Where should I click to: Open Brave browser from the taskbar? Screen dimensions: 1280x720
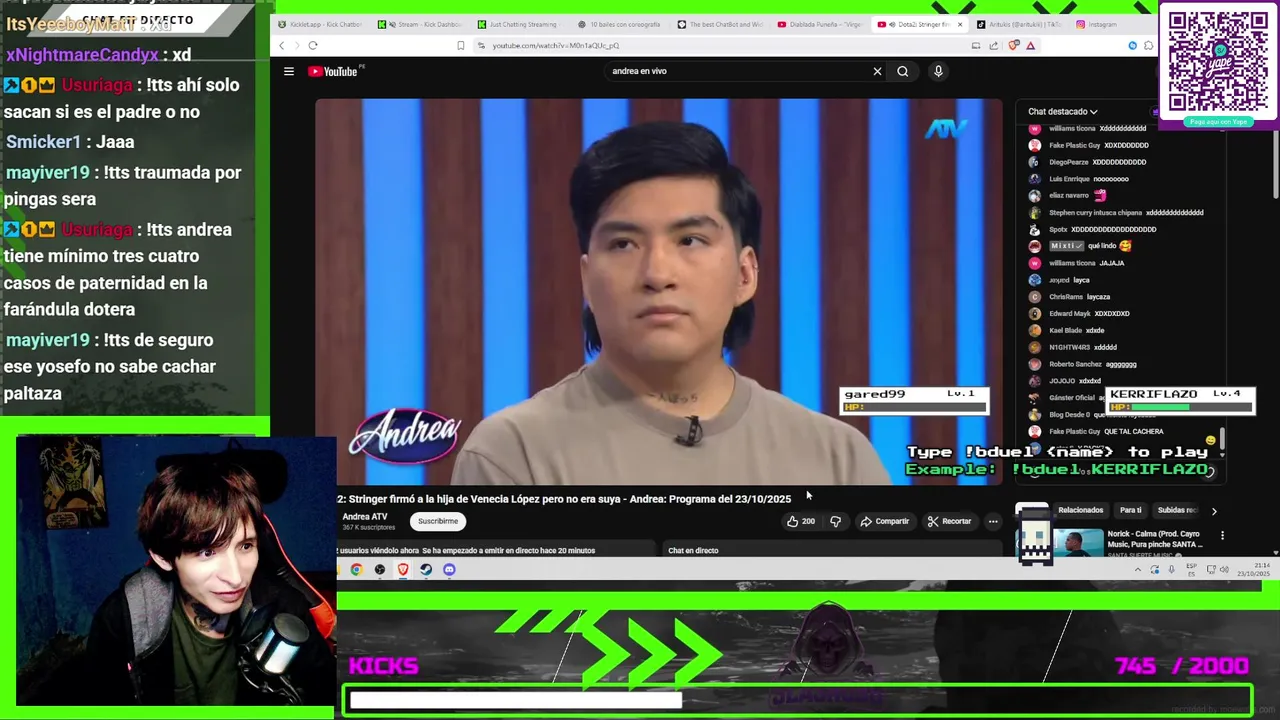403,570
